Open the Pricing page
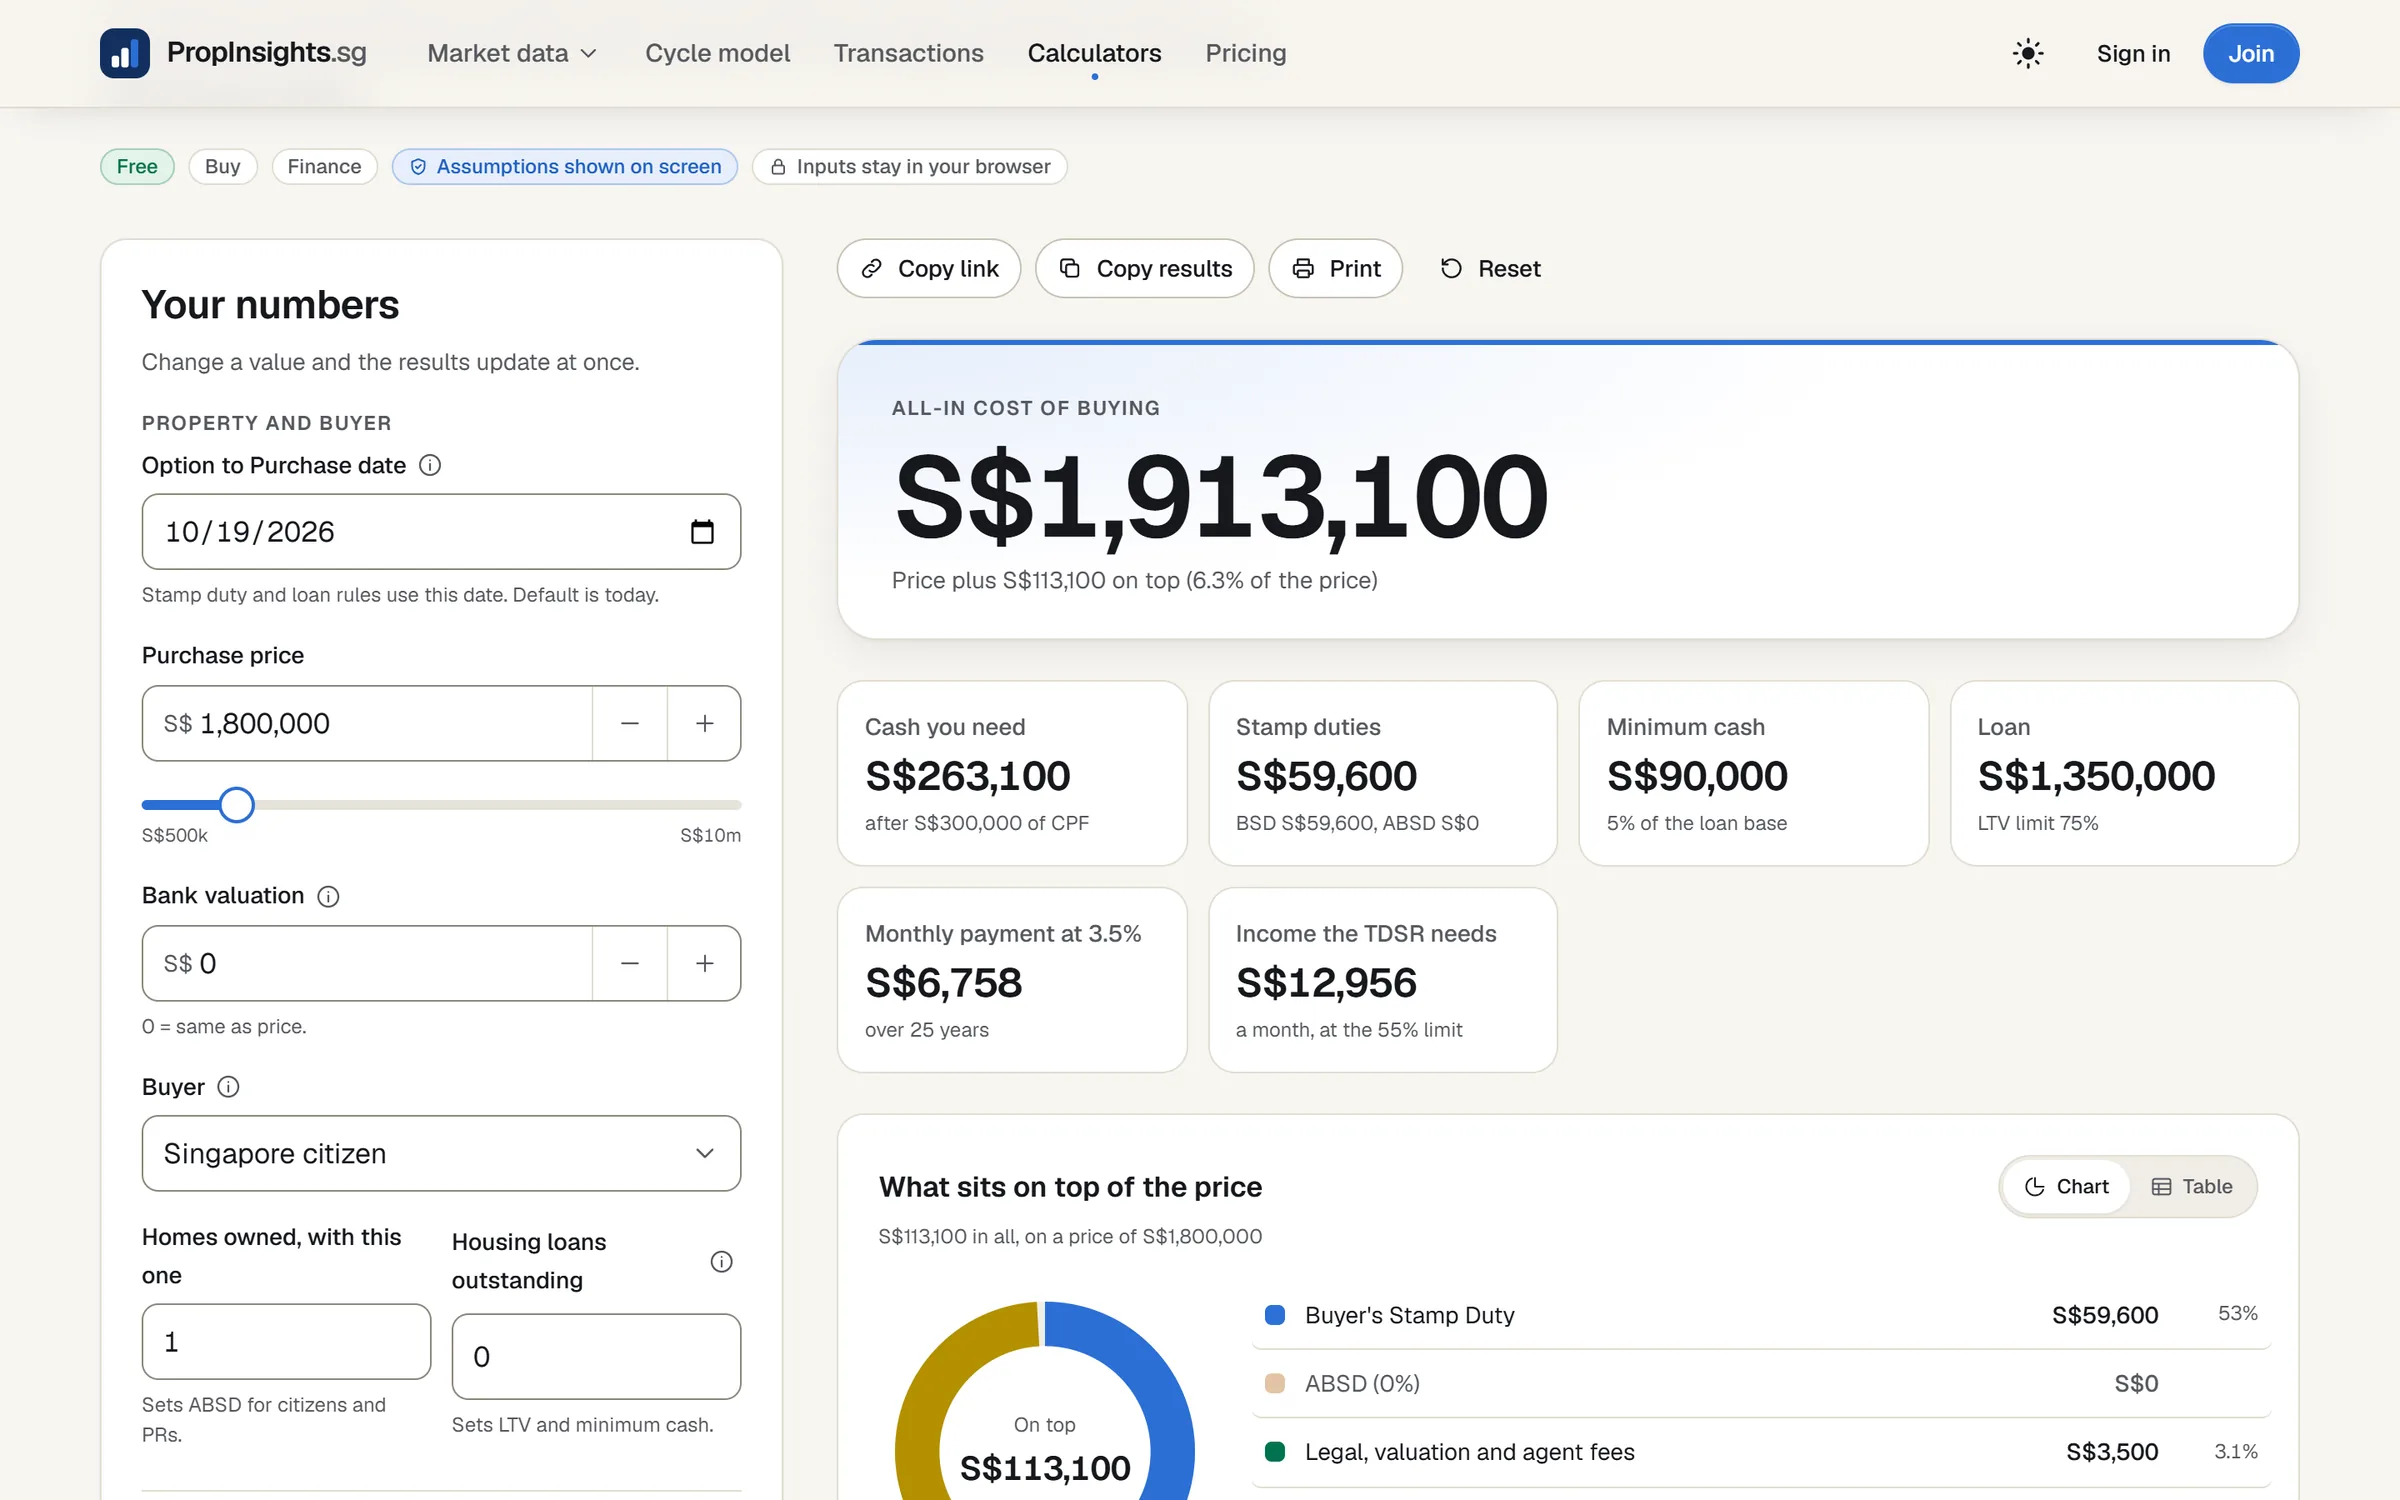The image size is (2400, 1500). coord(1245,53)
